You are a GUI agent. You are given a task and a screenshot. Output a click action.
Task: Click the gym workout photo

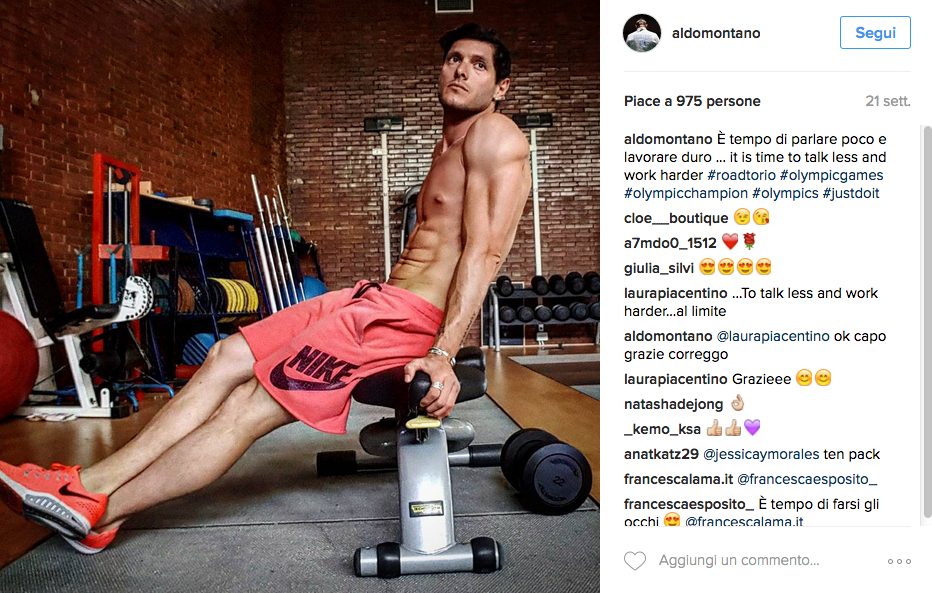(x=300, y=296)
